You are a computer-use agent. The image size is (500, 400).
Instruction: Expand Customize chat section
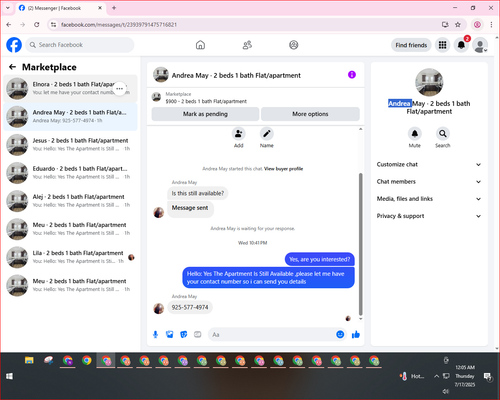[429, 164]
